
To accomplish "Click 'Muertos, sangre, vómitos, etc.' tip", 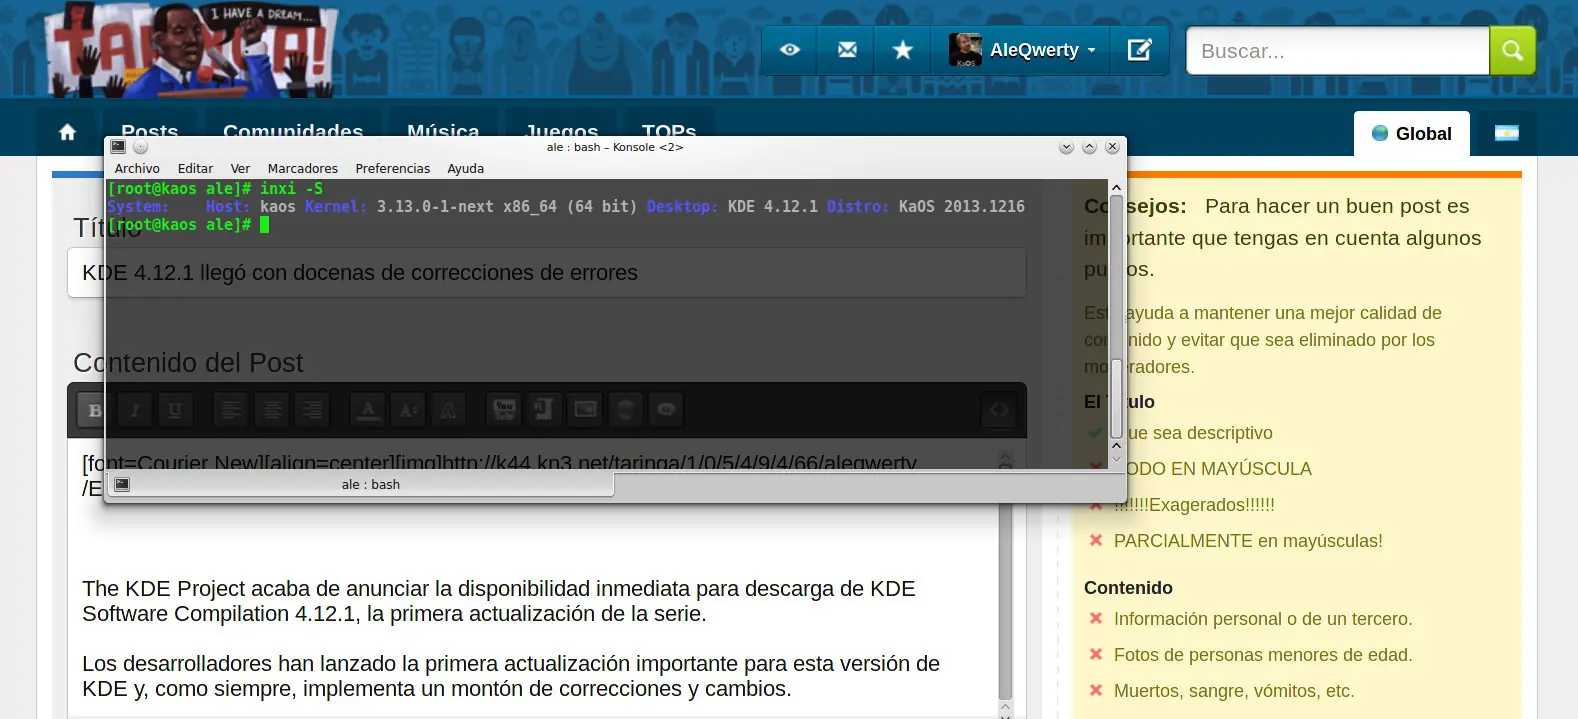I will (1234, 691).
